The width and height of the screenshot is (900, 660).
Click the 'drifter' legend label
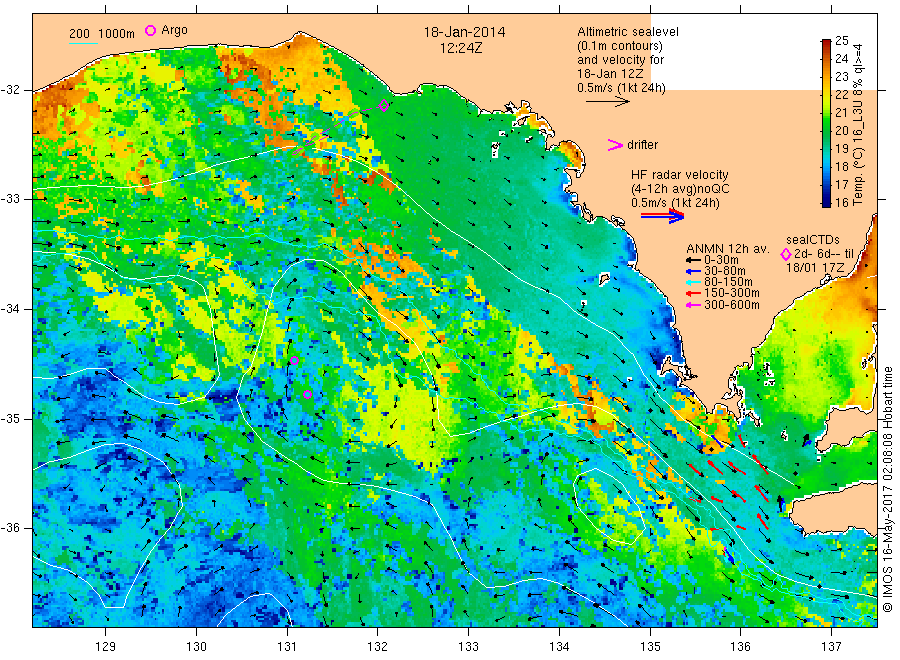pyautogui.click(x=642, y=145)
